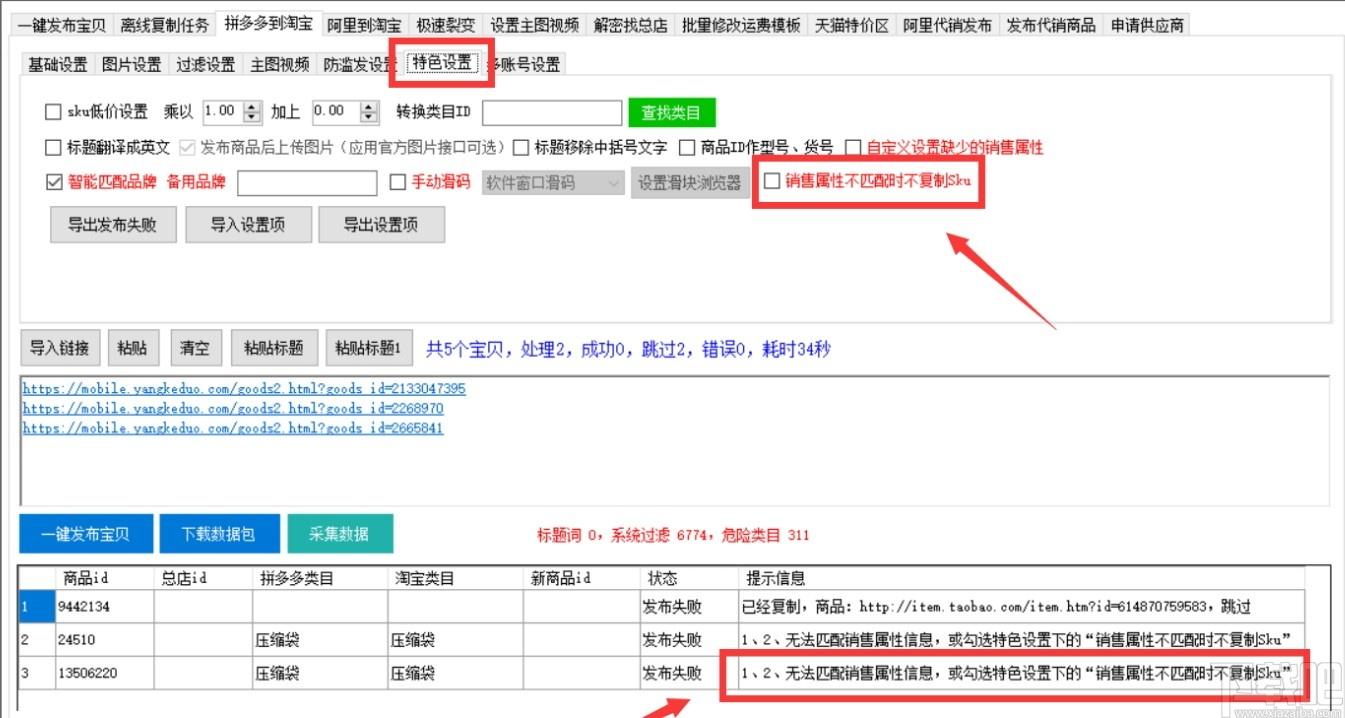Click the 状态 column header

[x=688, y=578]
